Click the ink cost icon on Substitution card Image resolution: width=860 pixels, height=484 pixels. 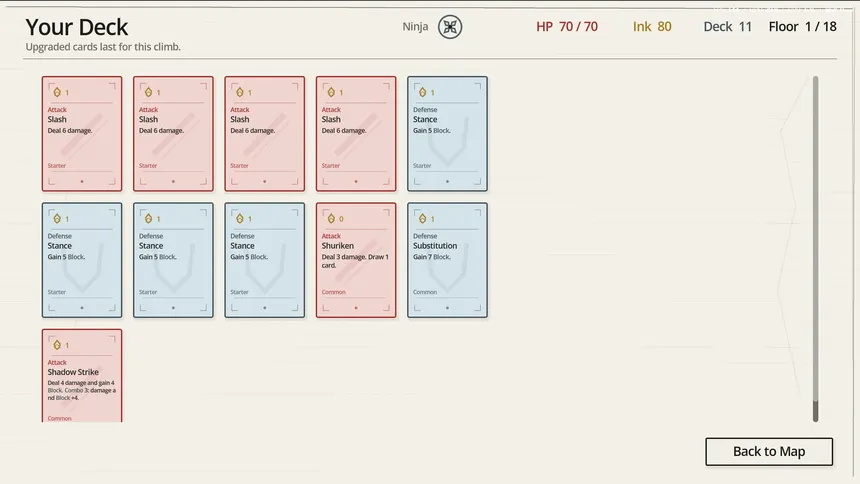point(422,218)
